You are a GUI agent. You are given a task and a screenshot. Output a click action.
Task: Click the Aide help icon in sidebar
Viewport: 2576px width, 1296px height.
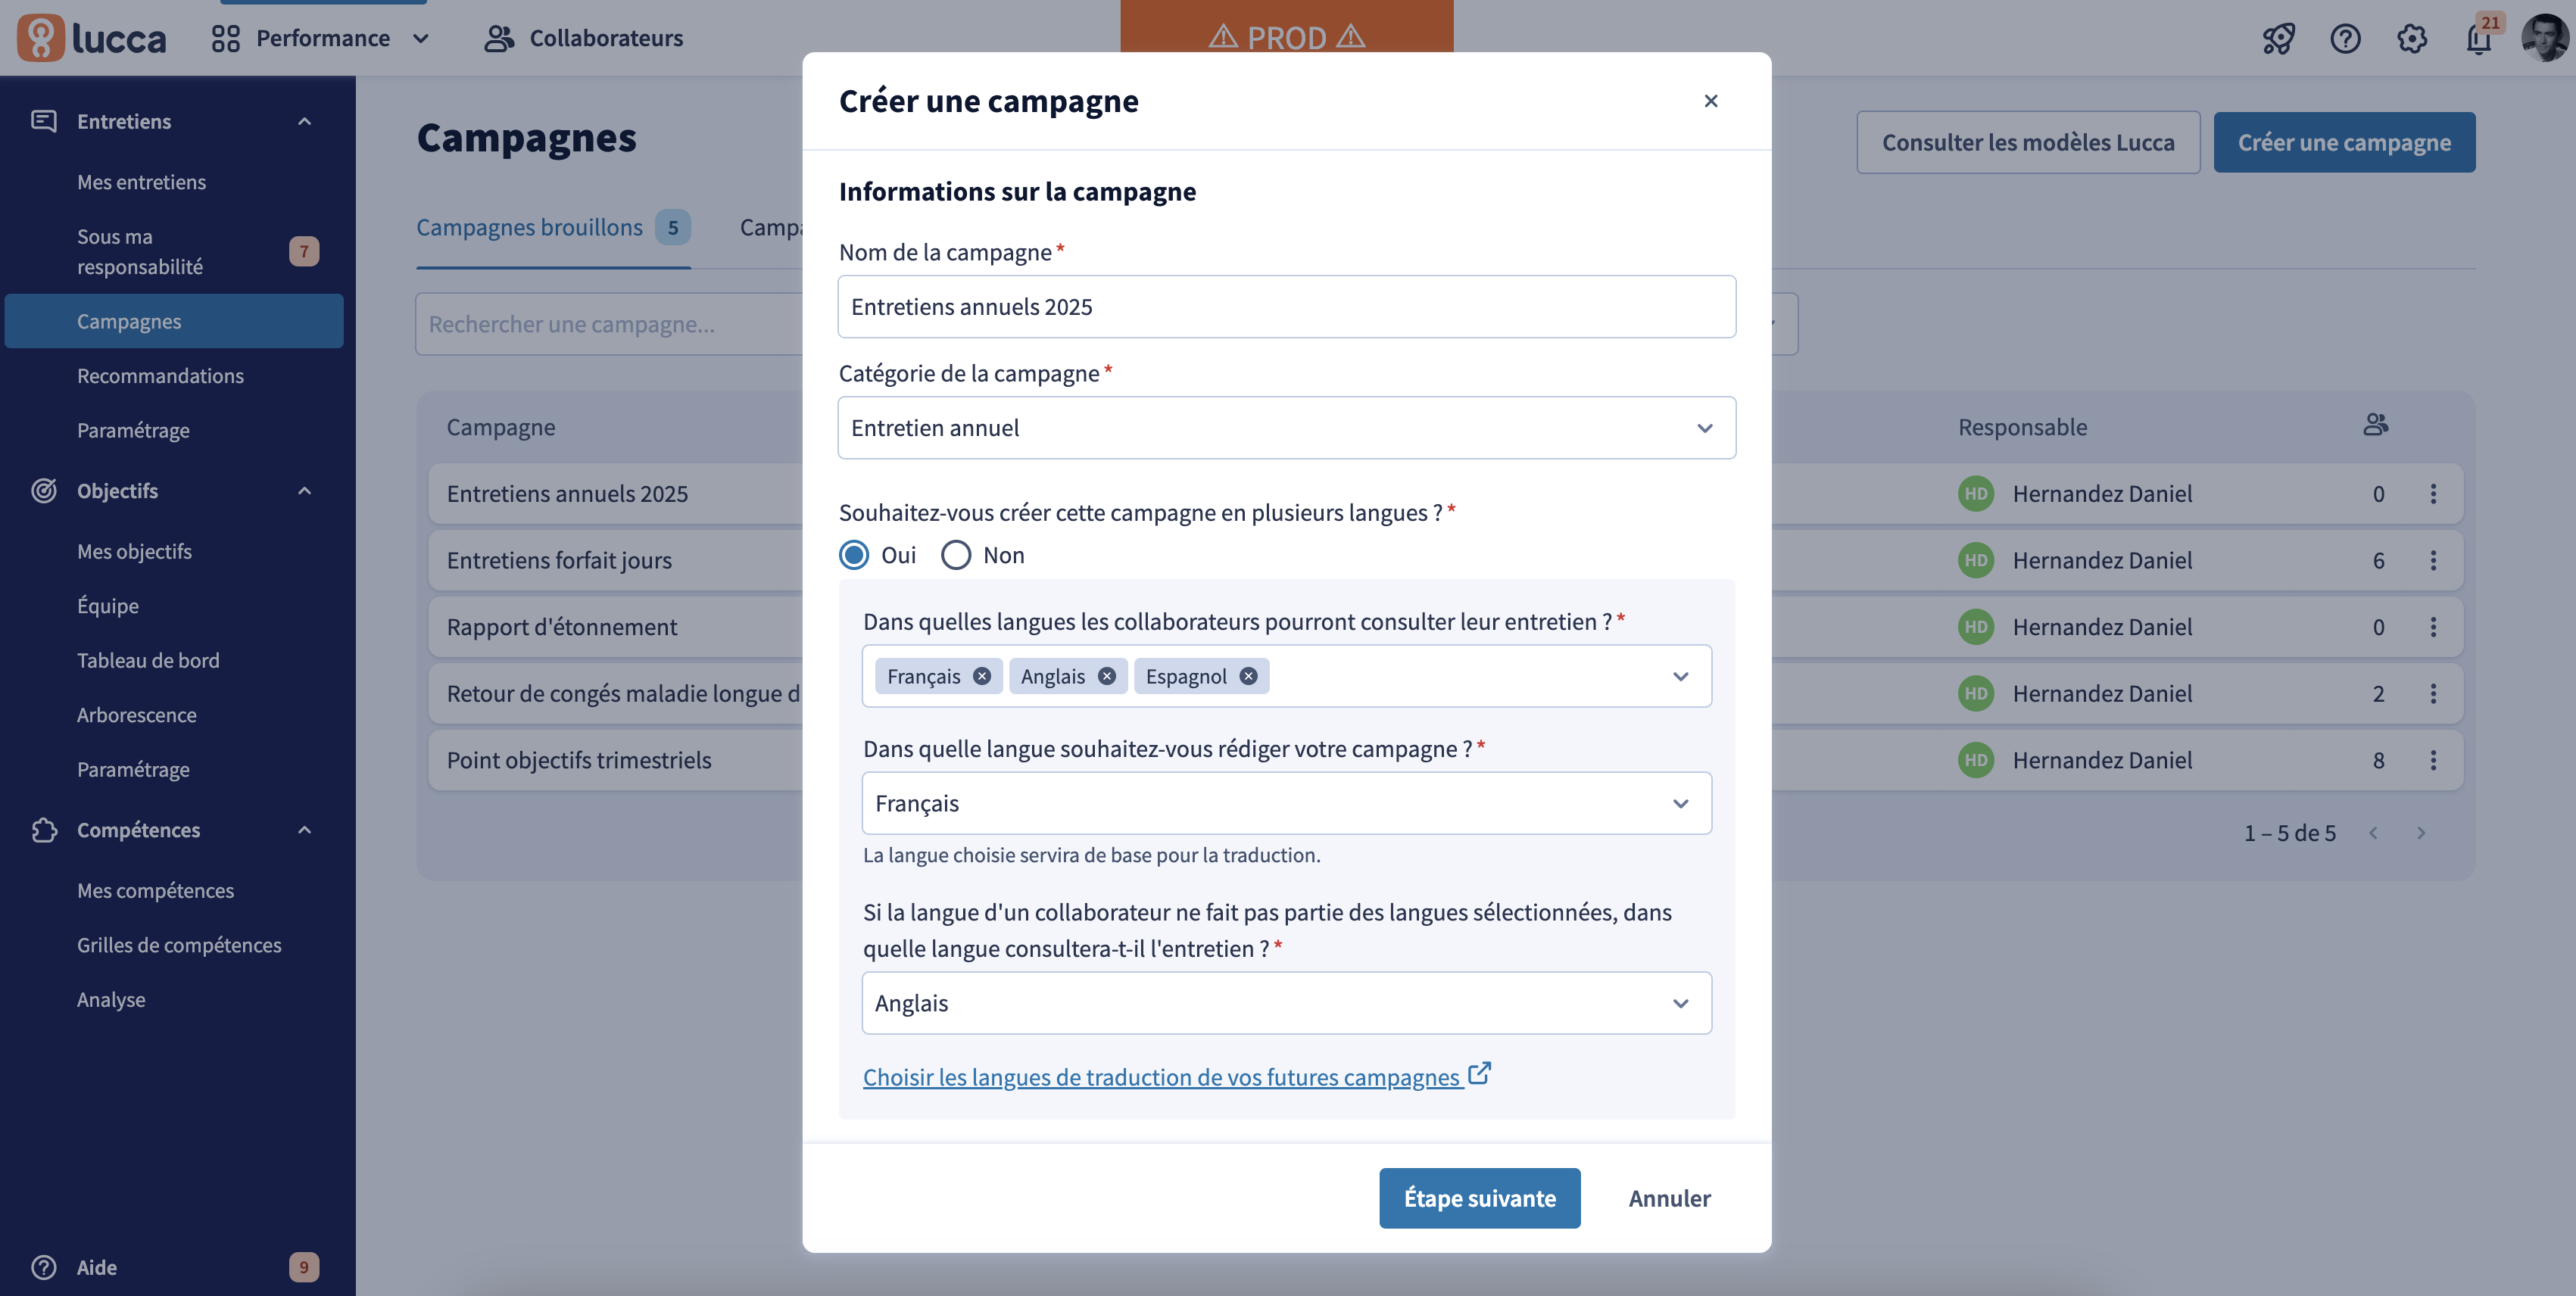pos(44,1267)
